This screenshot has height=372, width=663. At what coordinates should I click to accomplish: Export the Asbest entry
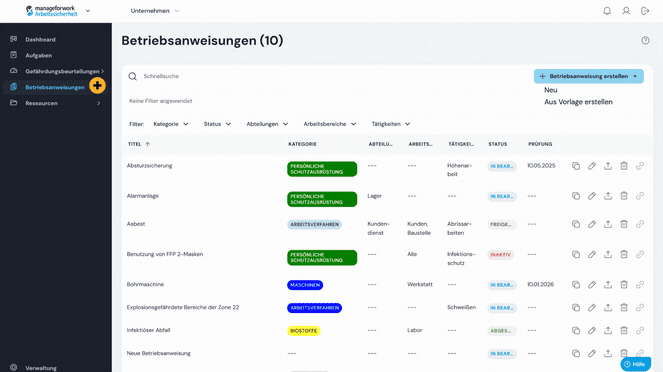pyautogui.click(x=608, y=224)
